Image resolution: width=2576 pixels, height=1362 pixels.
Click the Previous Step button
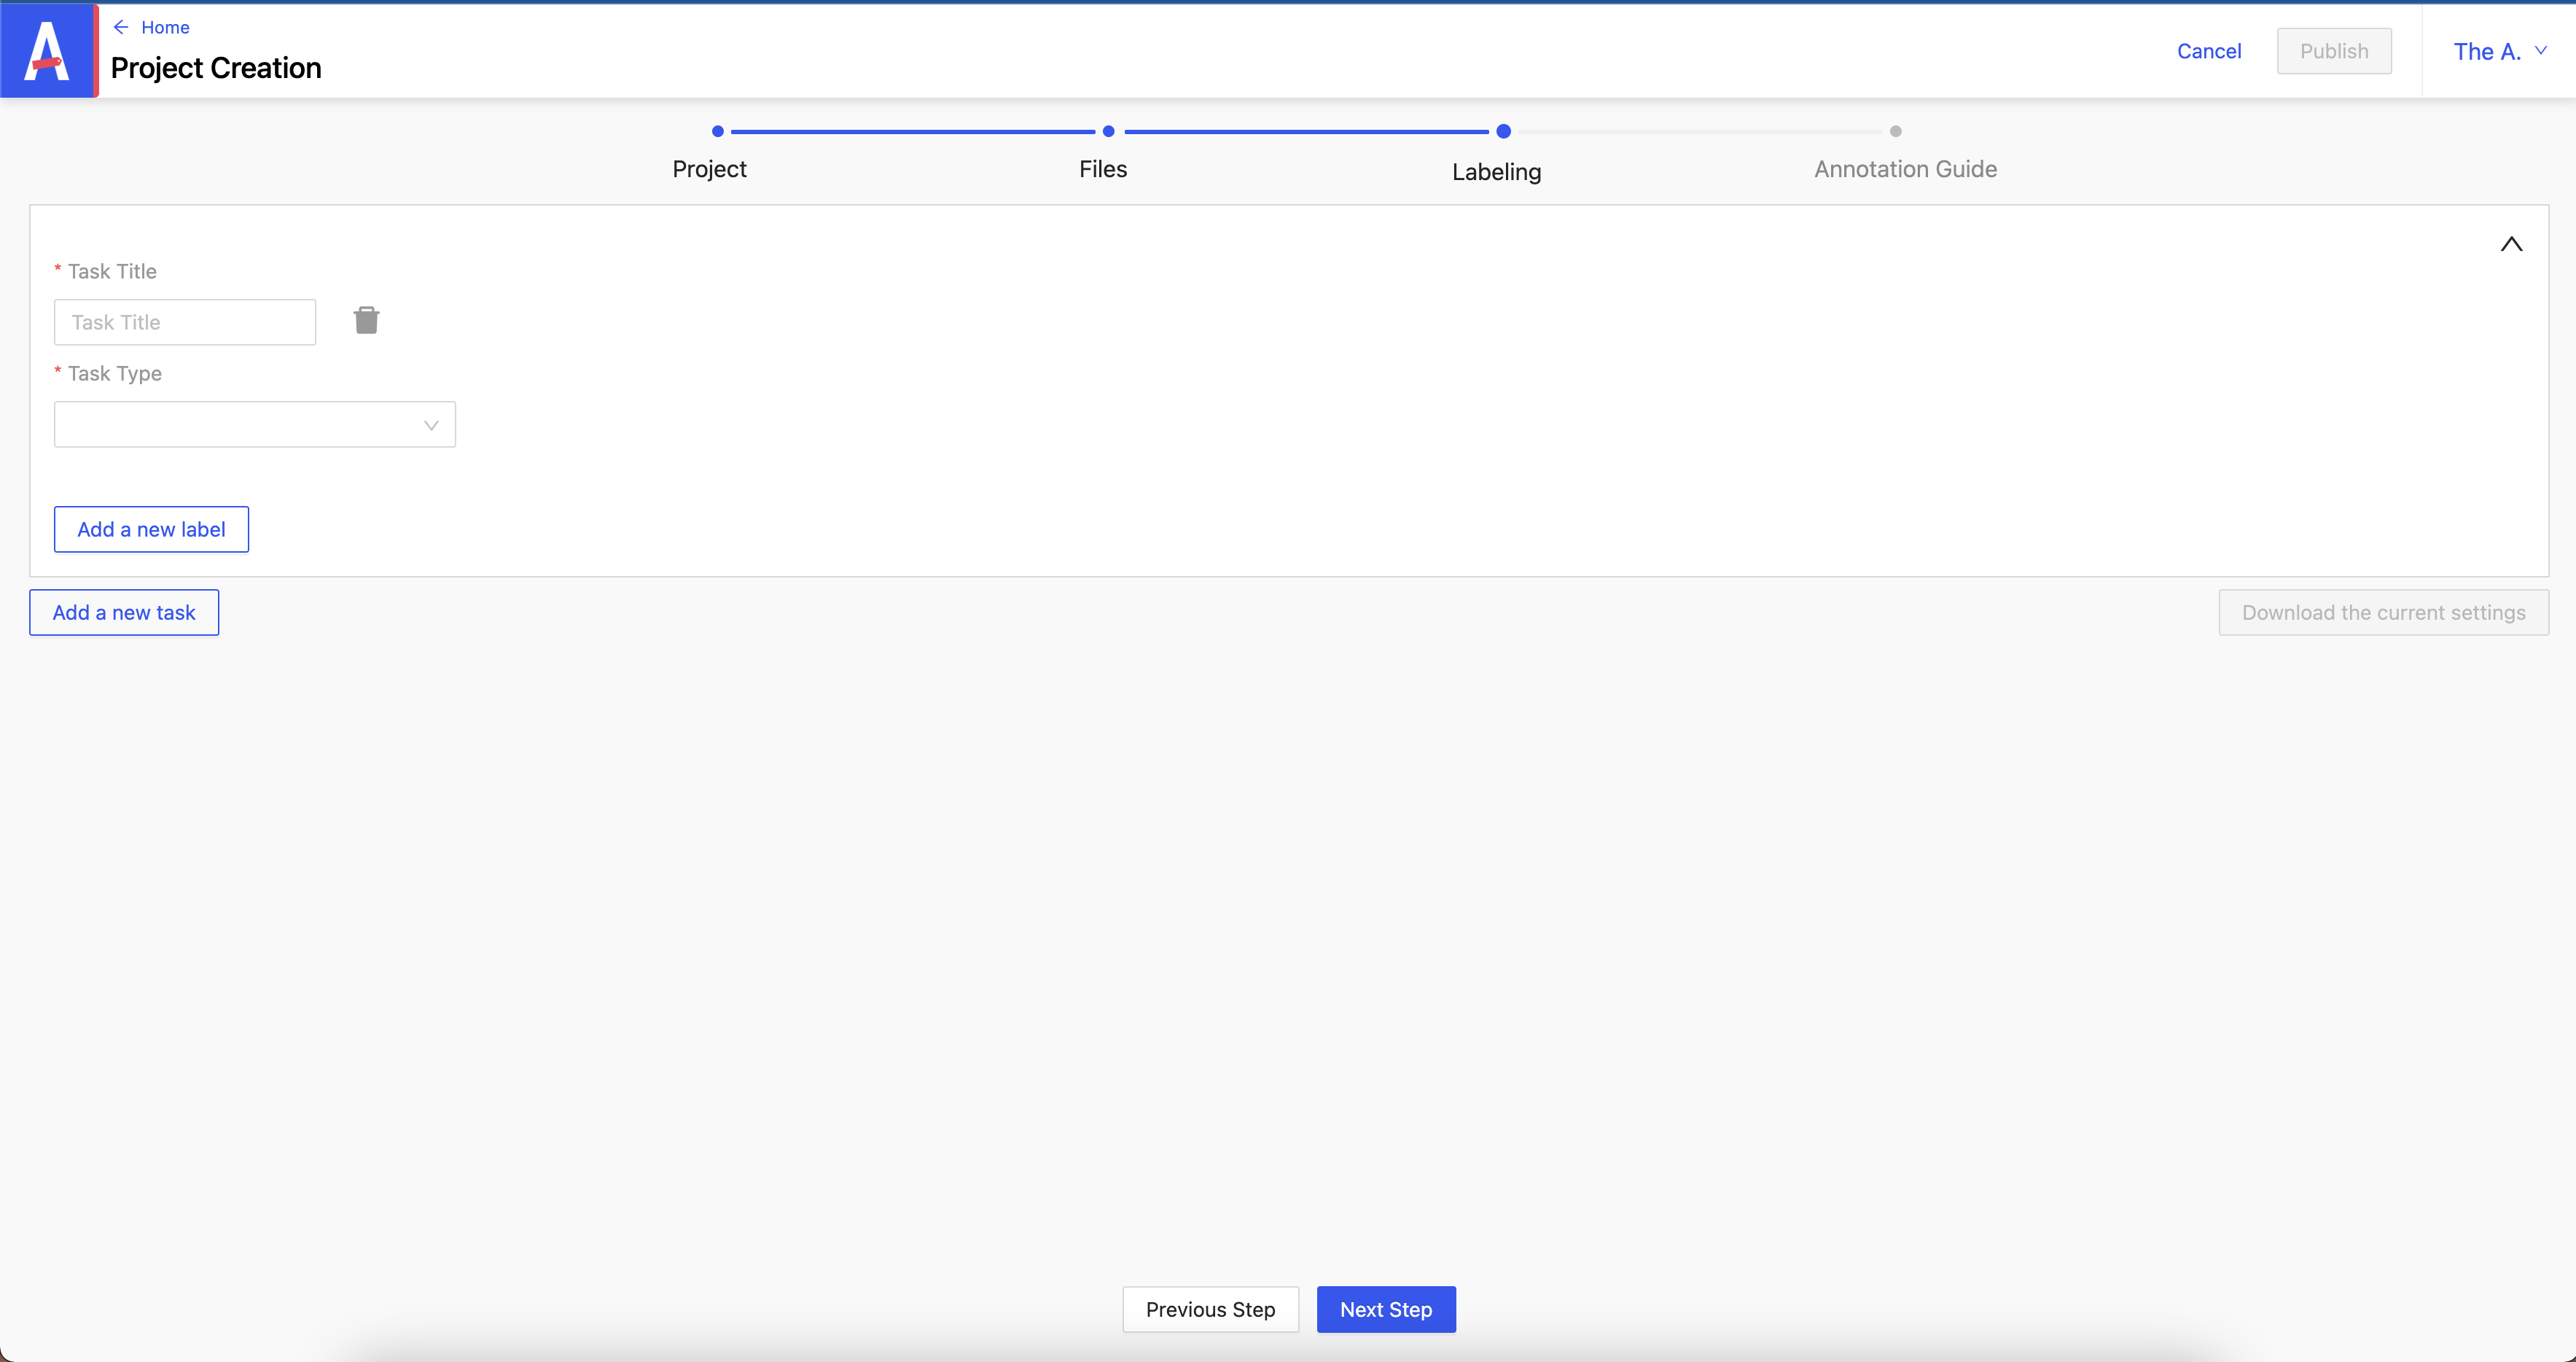(1209, 1310)
